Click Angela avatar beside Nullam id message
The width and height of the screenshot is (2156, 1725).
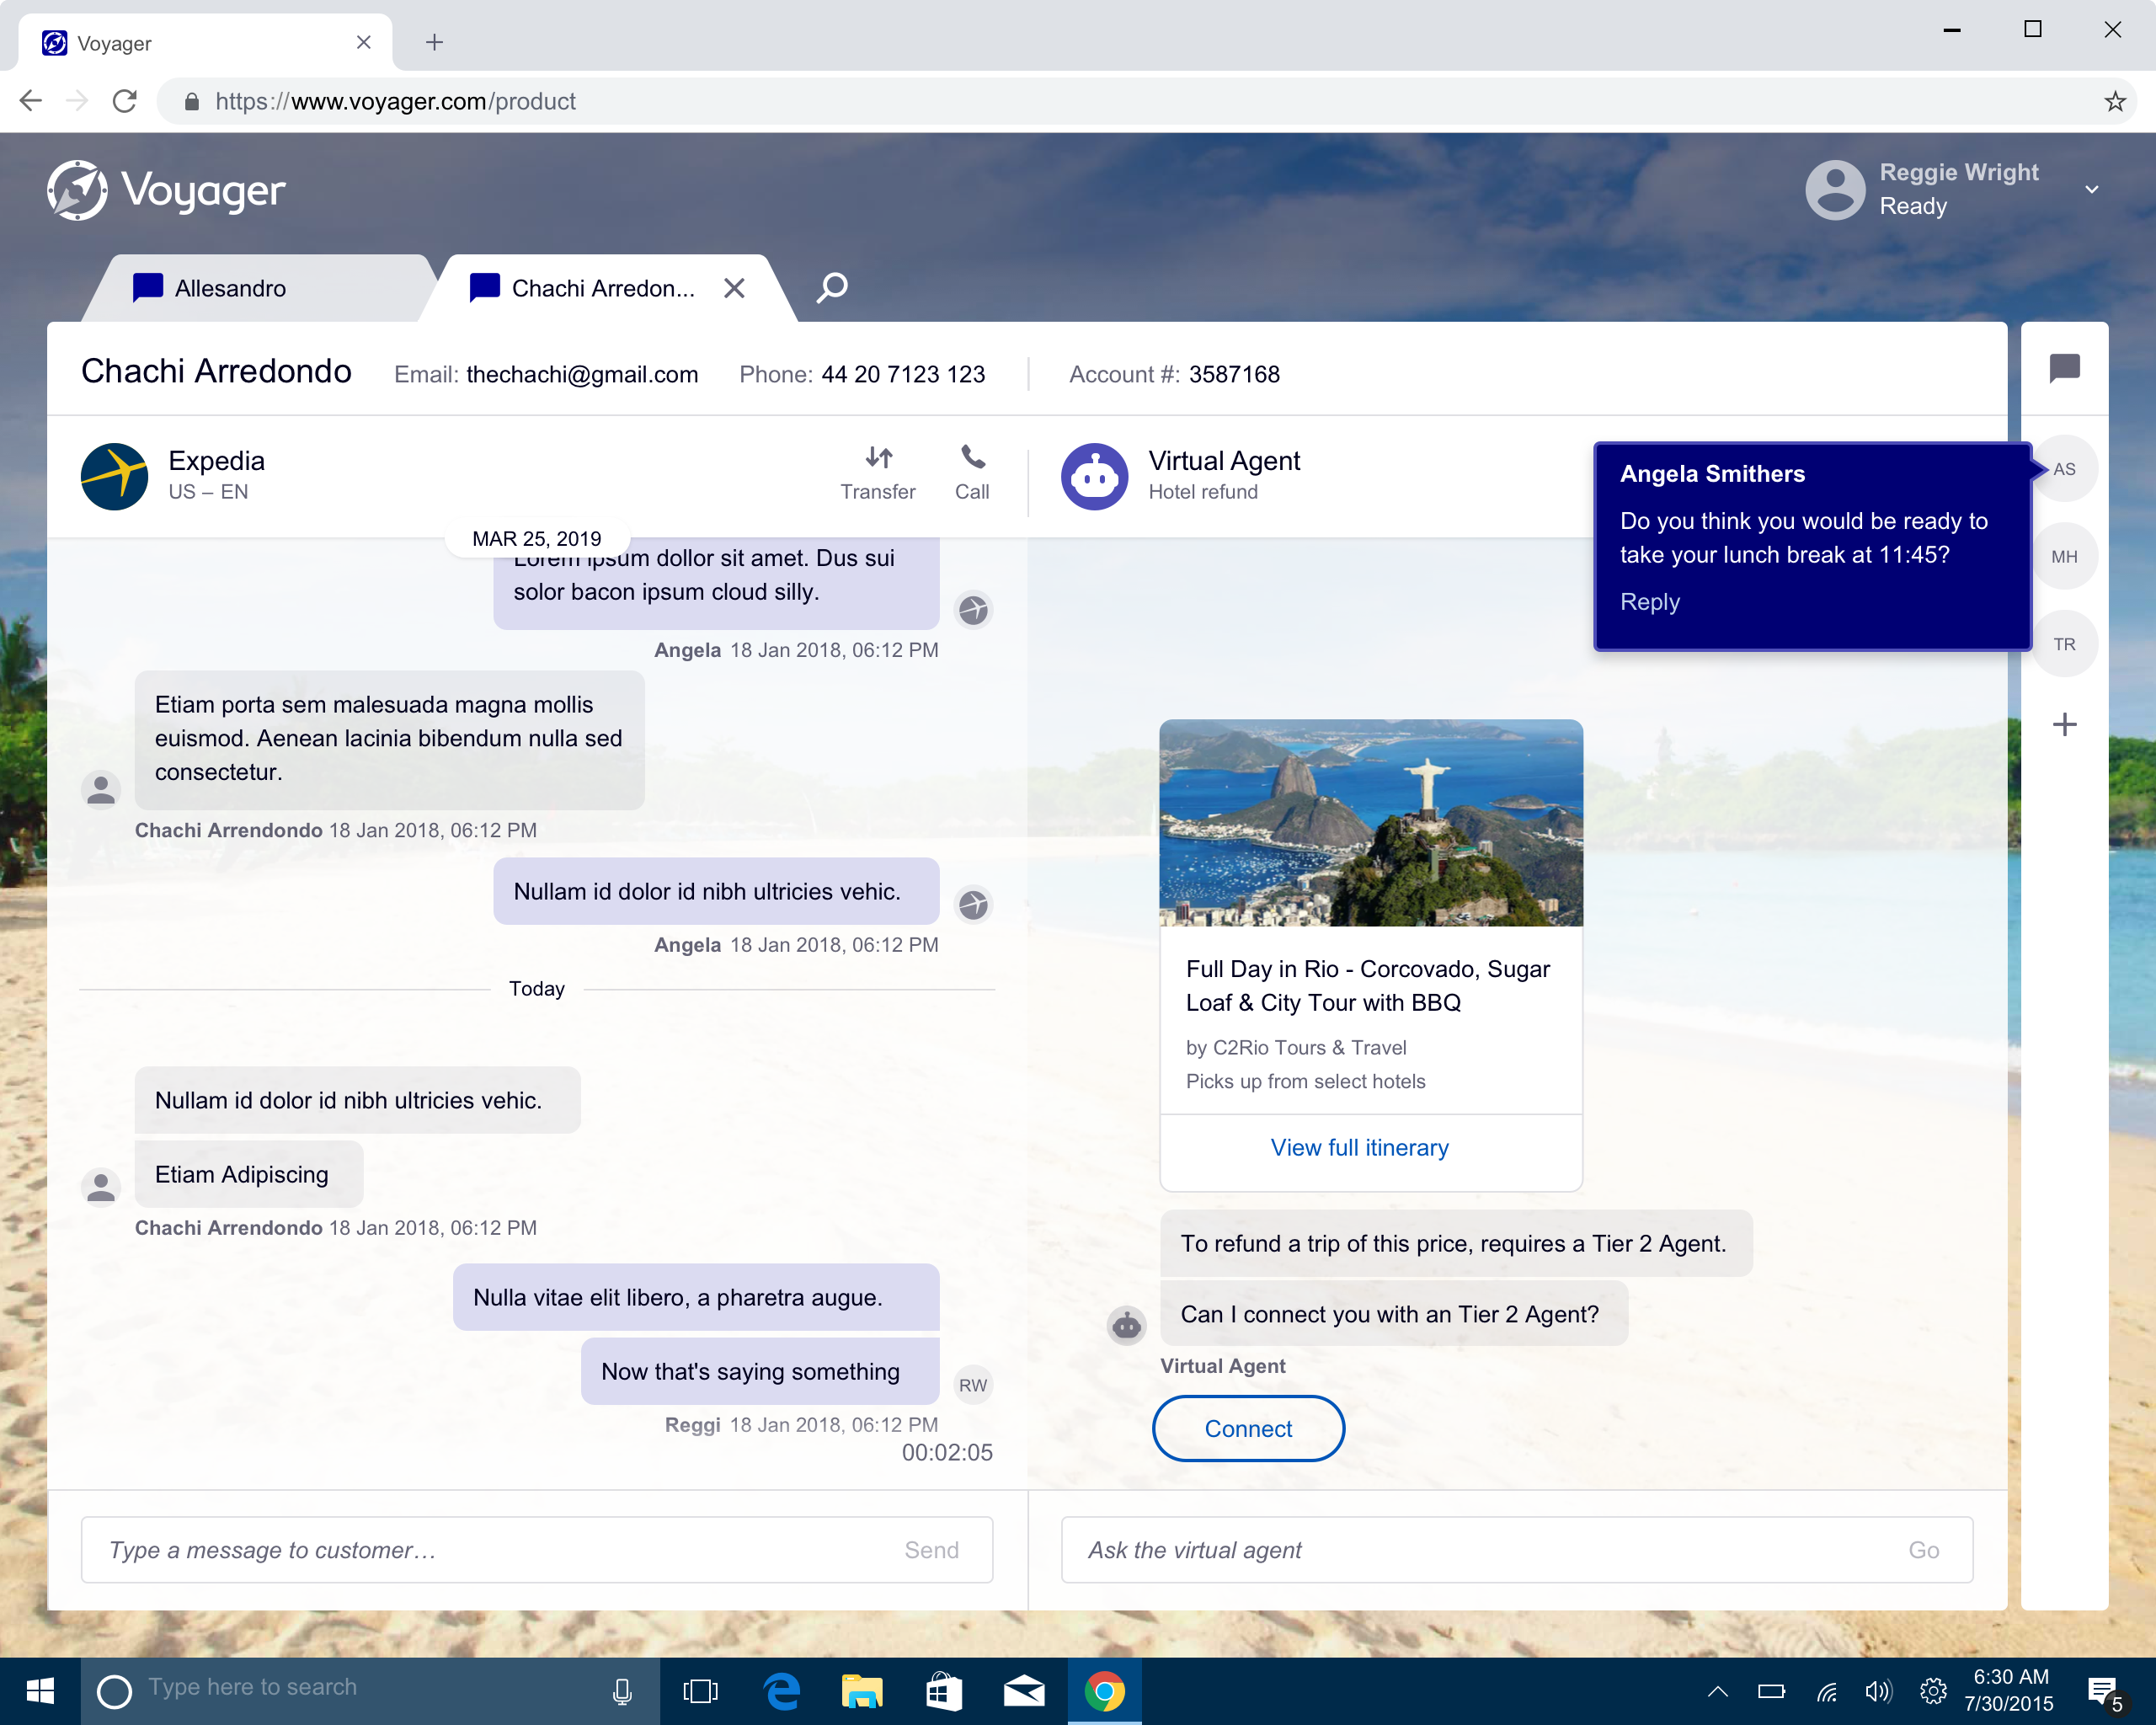click(972, 904)
